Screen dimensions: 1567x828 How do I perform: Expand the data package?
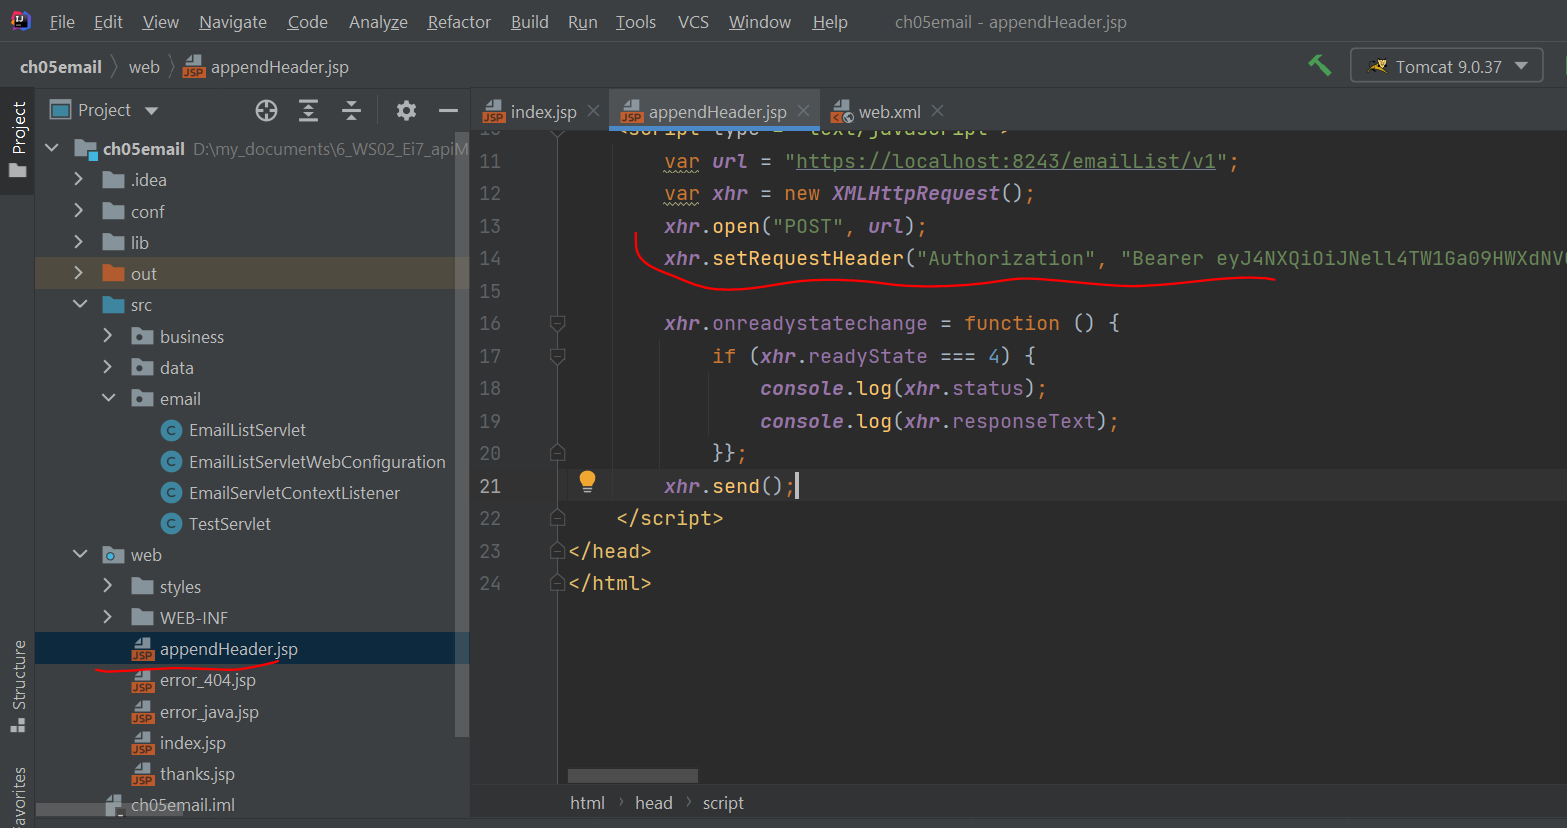(x=108, y=367)
